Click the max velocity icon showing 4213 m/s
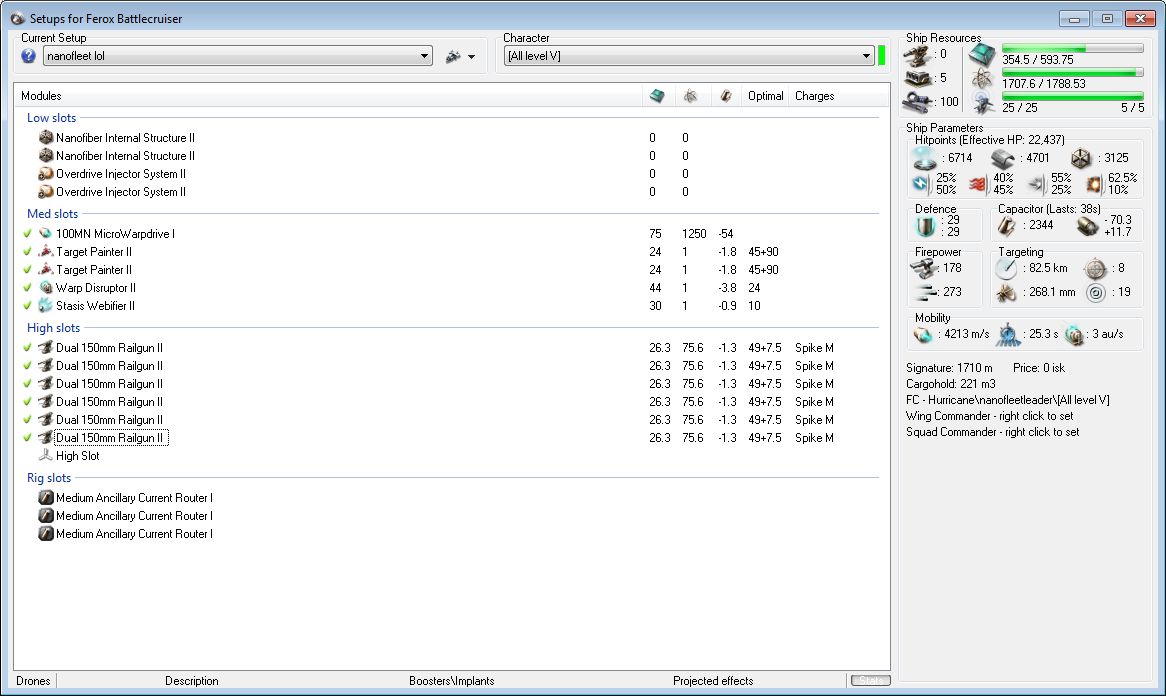Screen dimensions: 1166x696 click(x=923, y=335)
